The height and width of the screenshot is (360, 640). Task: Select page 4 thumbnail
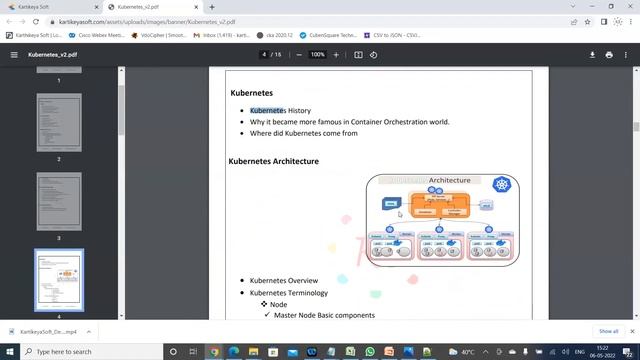[x=59, y=280]
